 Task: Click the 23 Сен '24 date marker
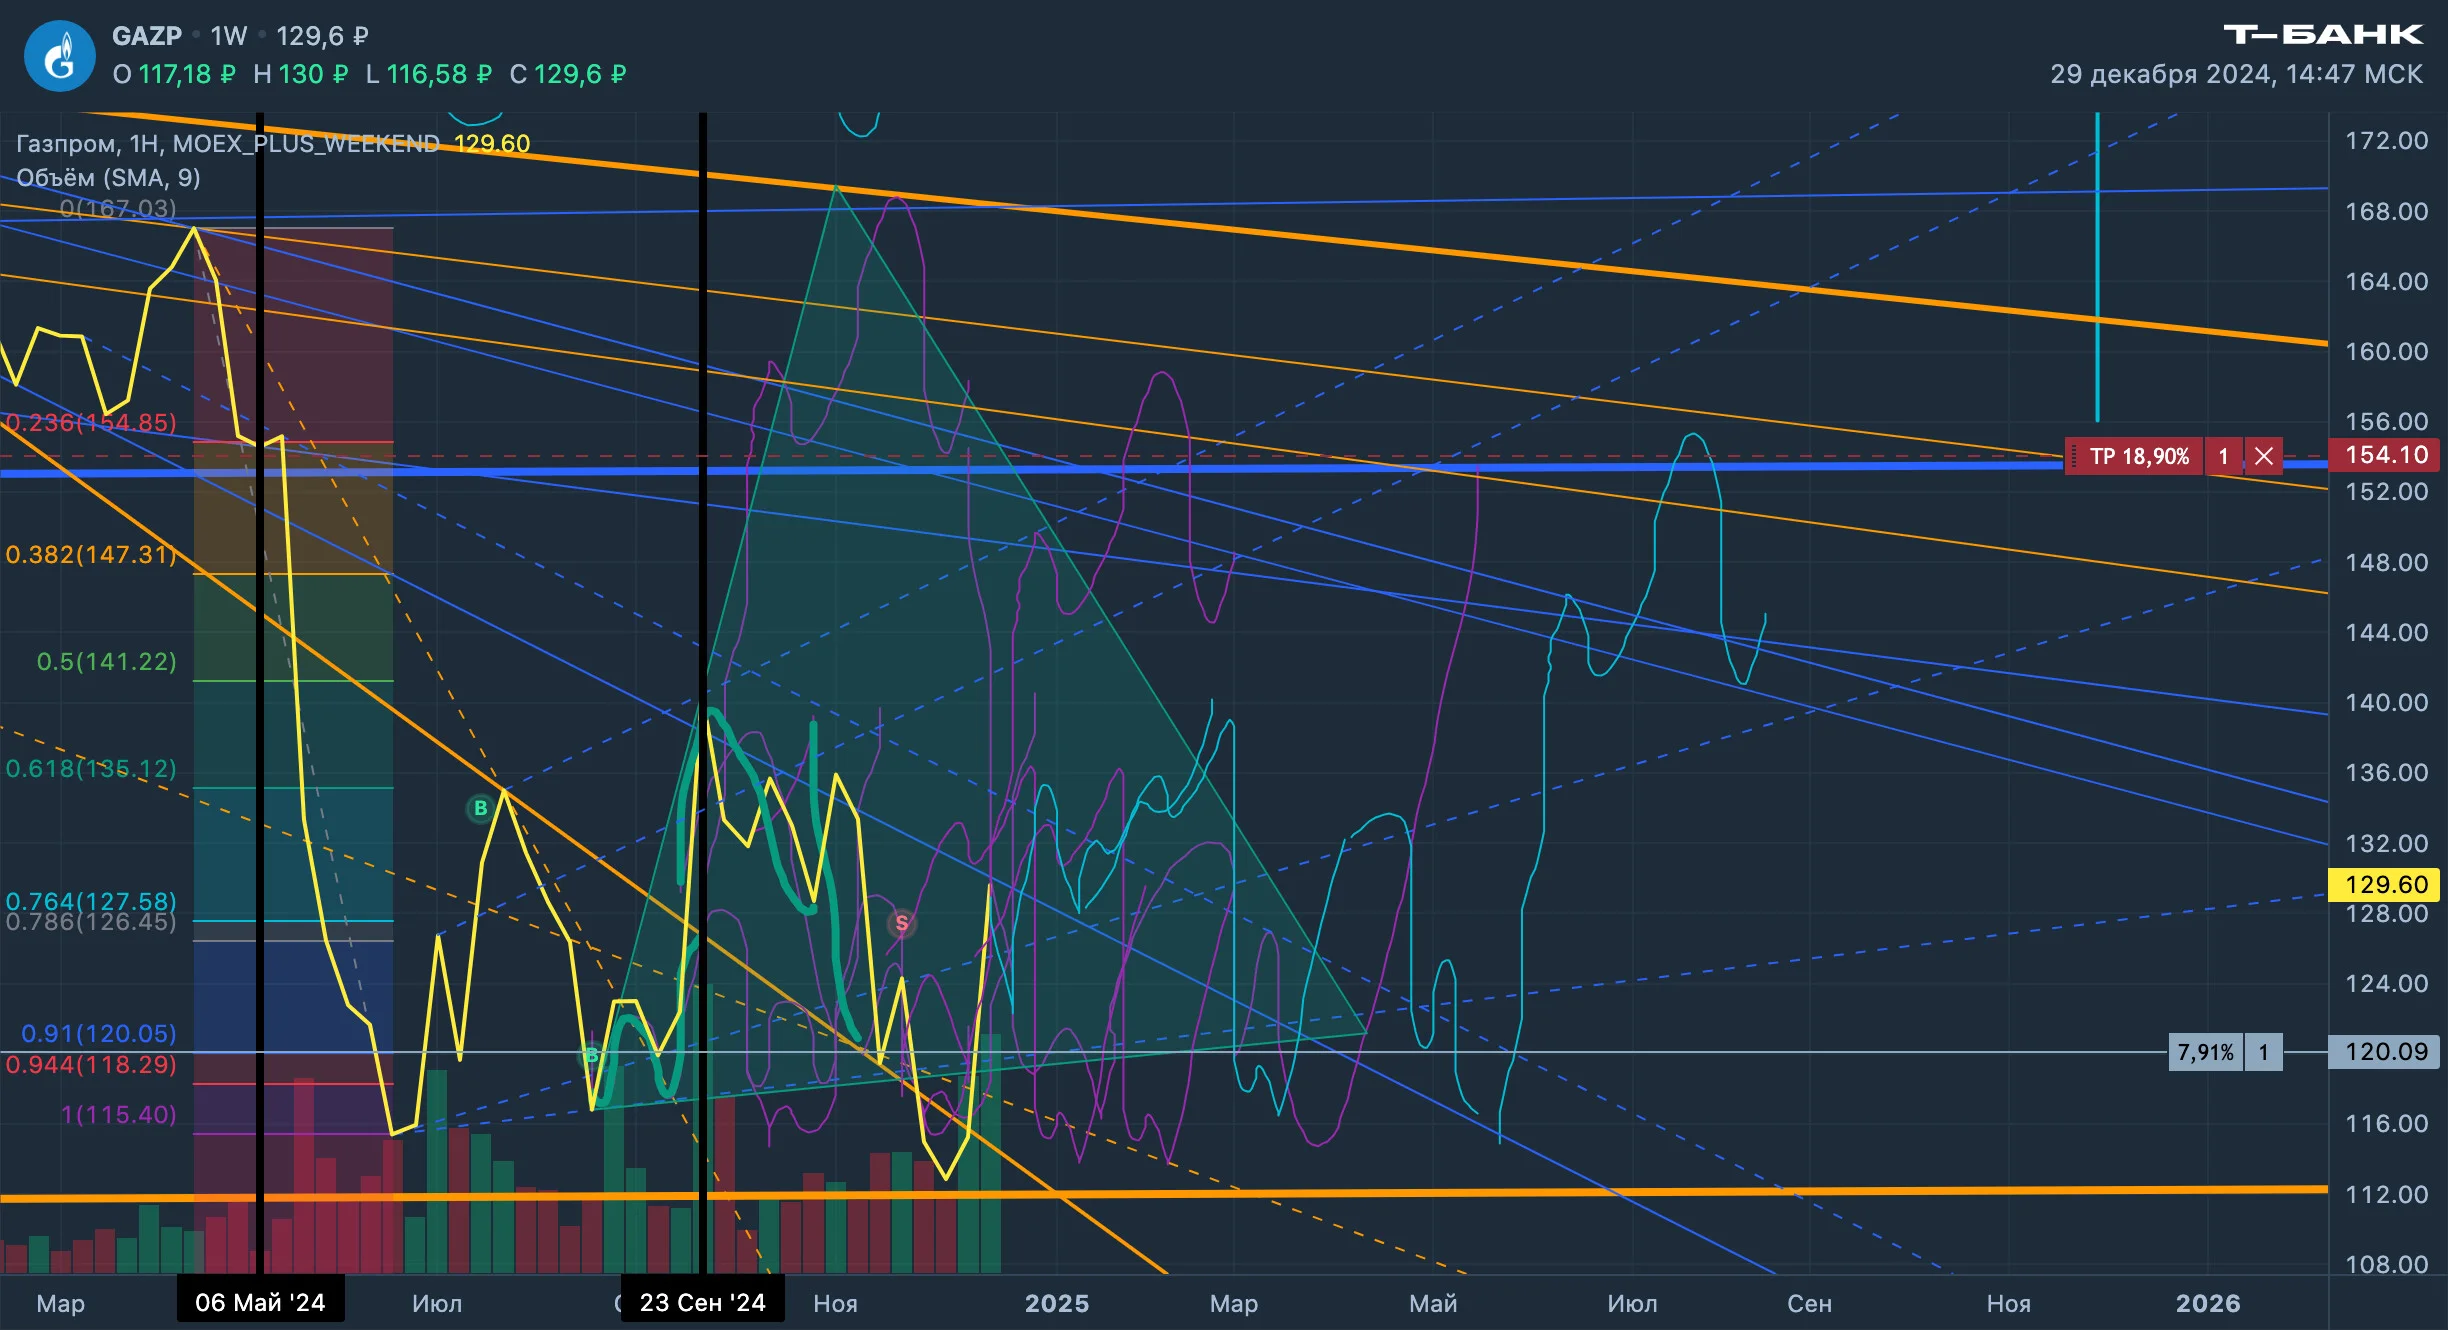[702, 1302]
